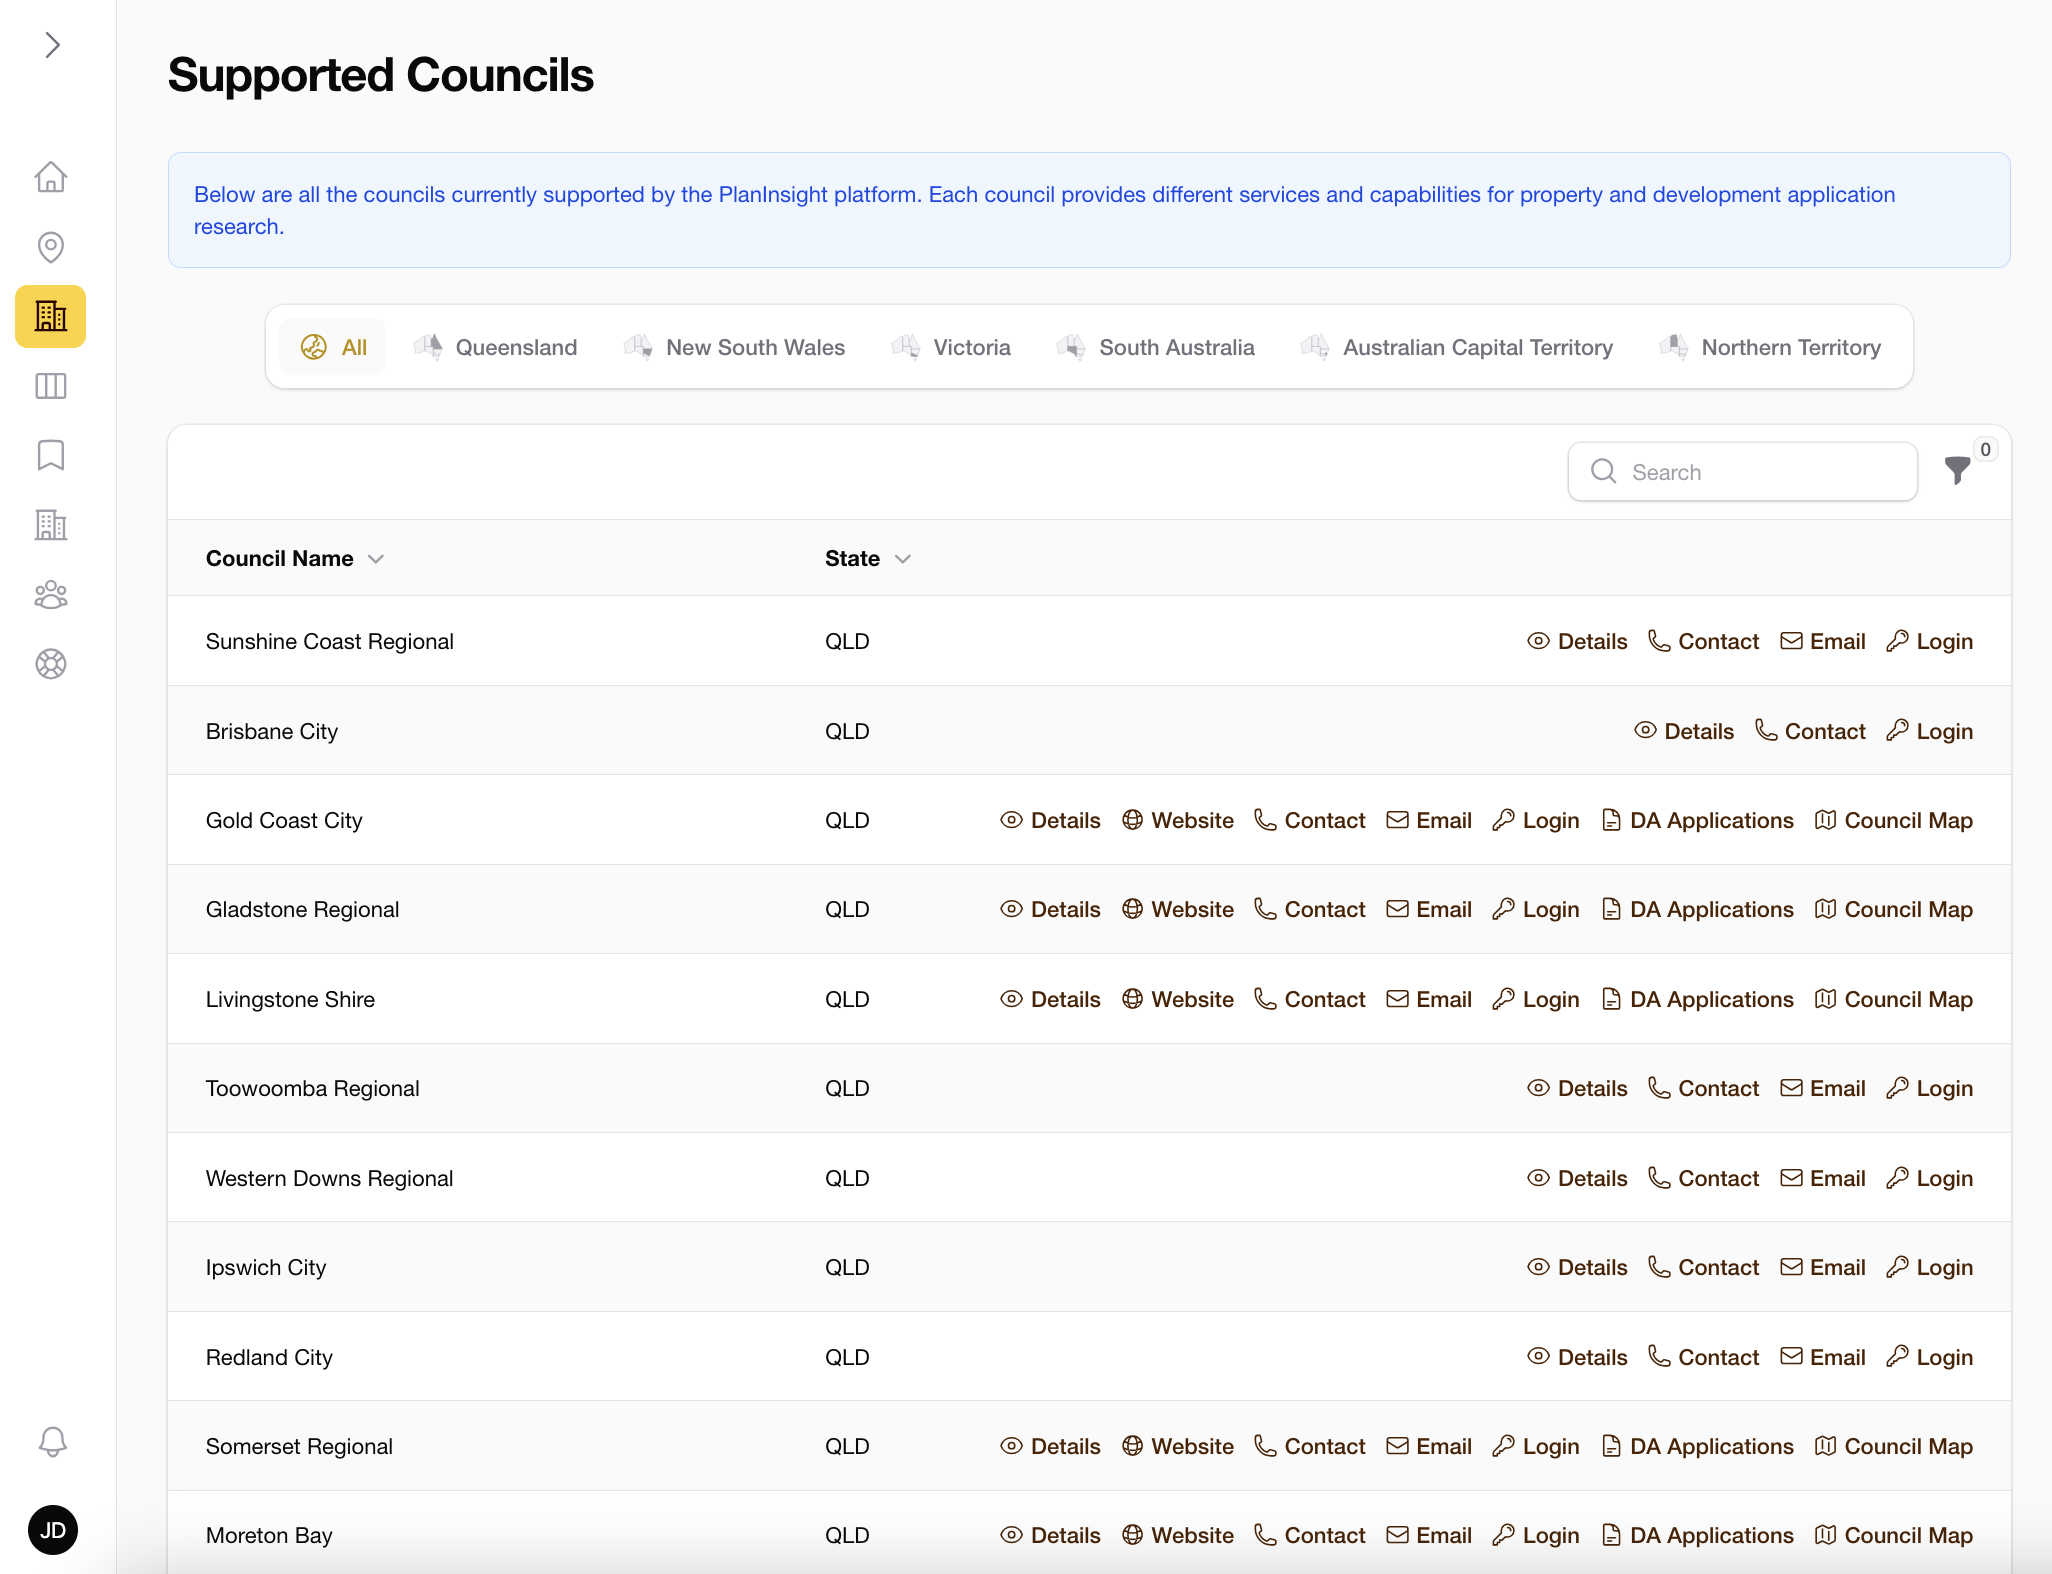Open DA Applications for Gold Coast City
Viewport: 2052px width, 1574px height.
pos(1697,820)
